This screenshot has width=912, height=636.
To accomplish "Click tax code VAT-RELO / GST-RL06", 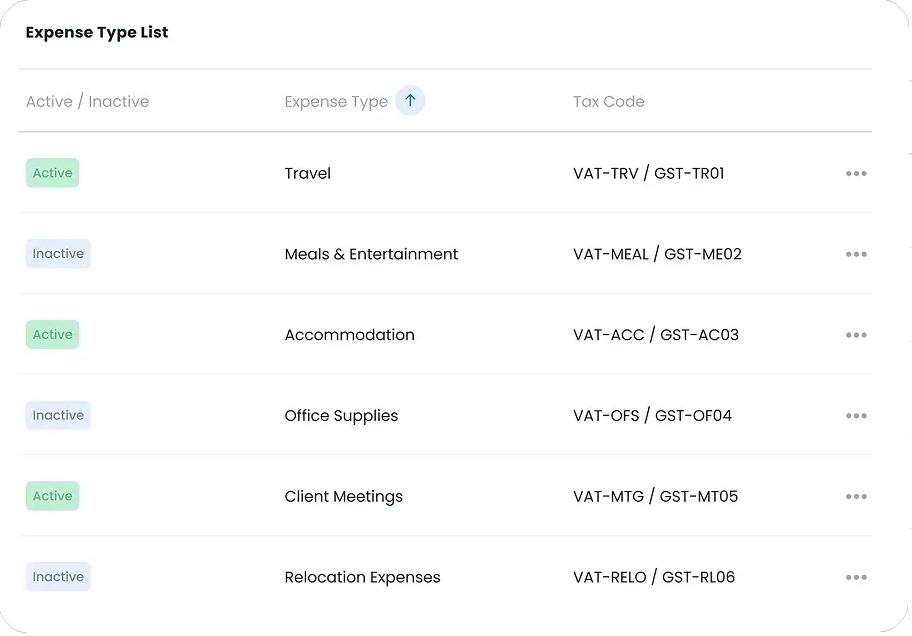I will click(x=654, y=577).
